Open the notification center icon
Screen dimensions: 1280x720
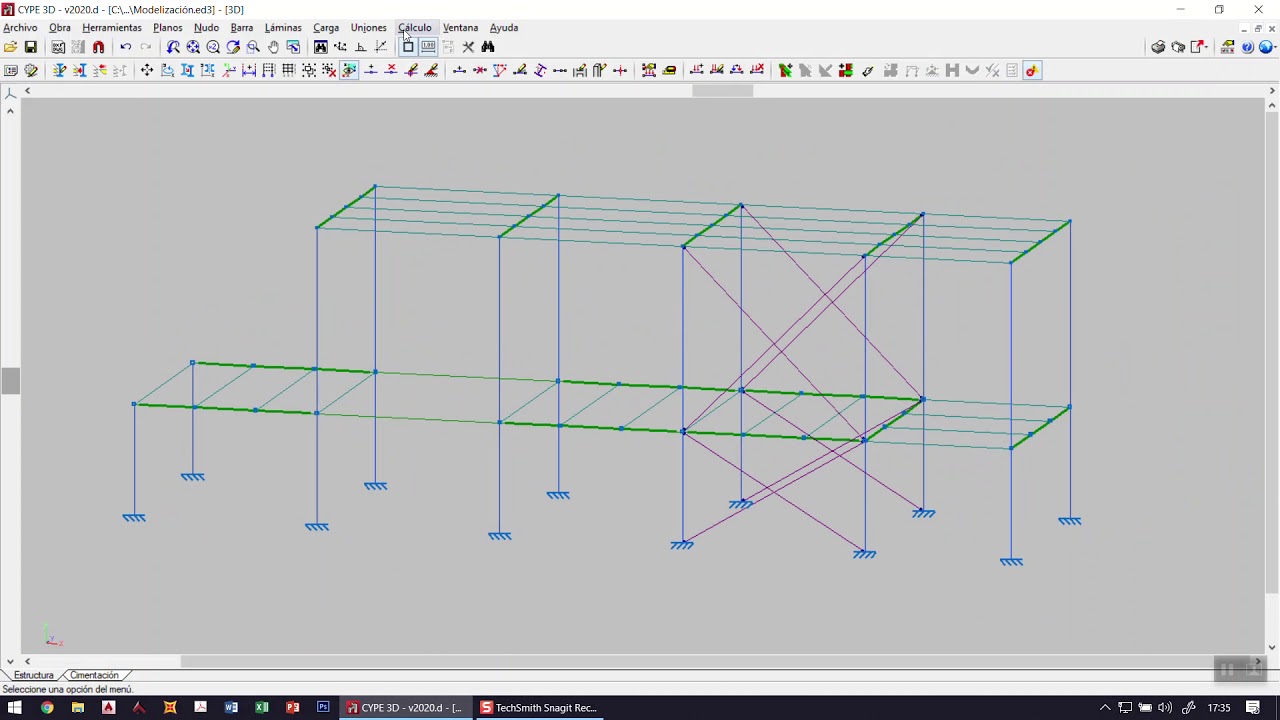(1253, 707)
